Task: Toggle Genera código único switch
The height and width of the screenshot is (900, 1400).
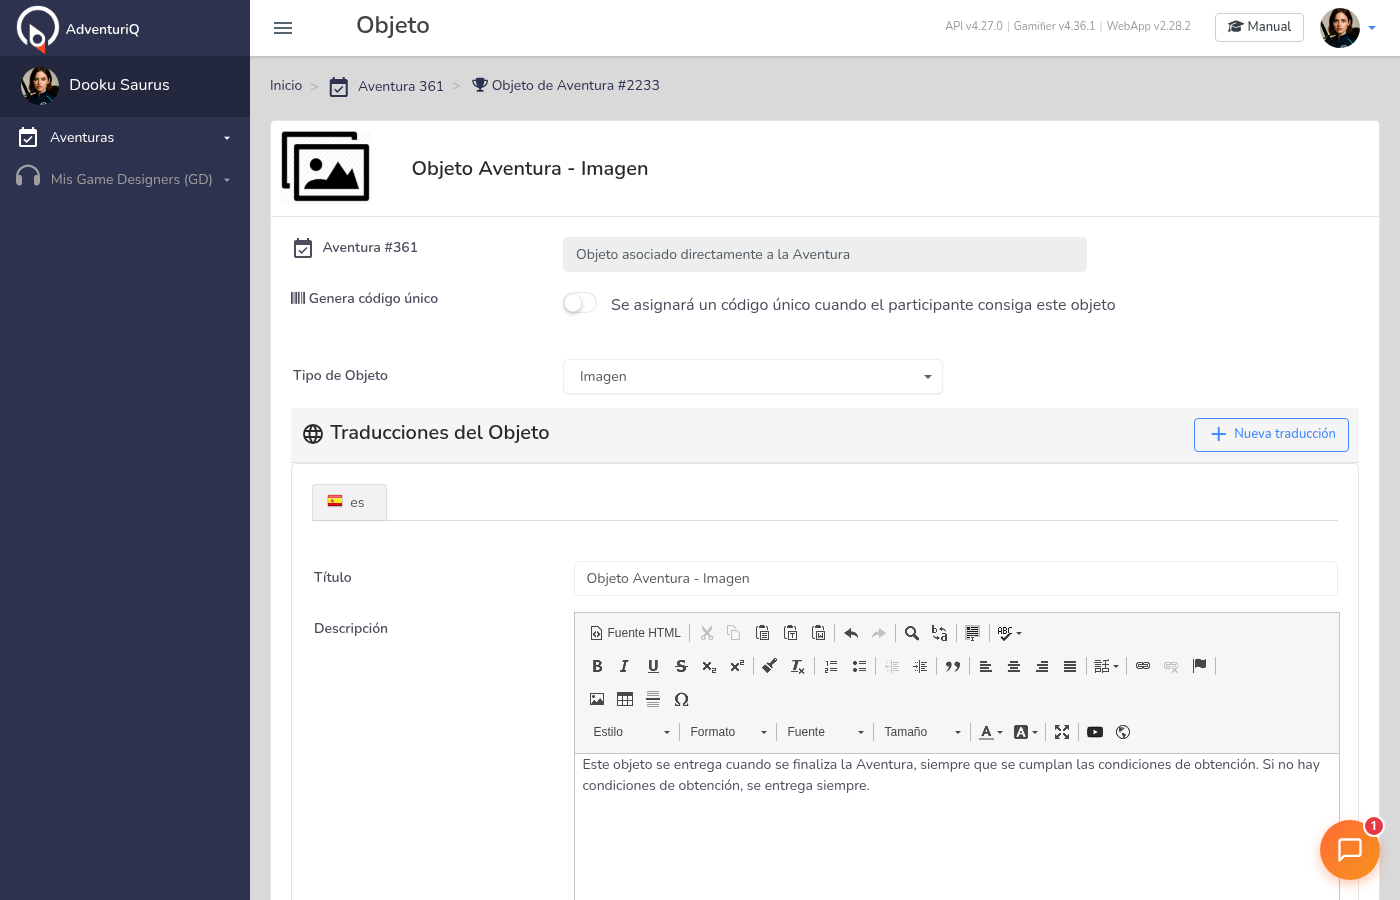Action: click(x=580, y=303)
